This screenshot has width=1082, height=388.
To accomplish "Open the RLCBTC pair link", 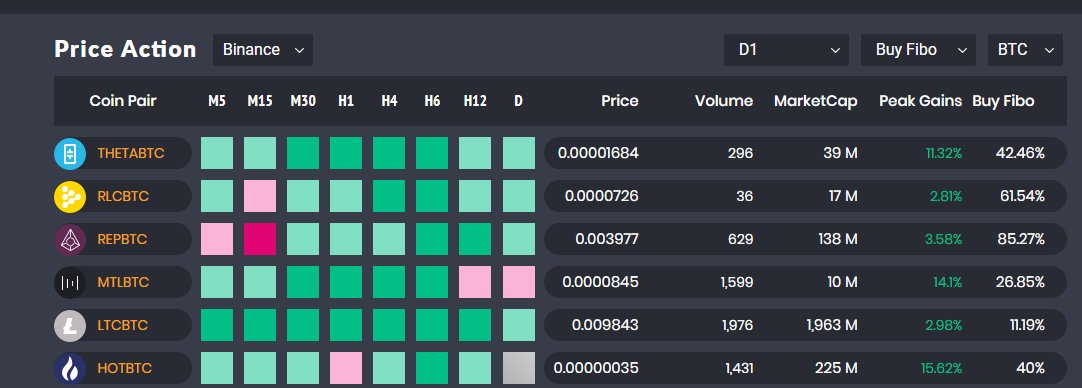I will (x=123, y=196).
